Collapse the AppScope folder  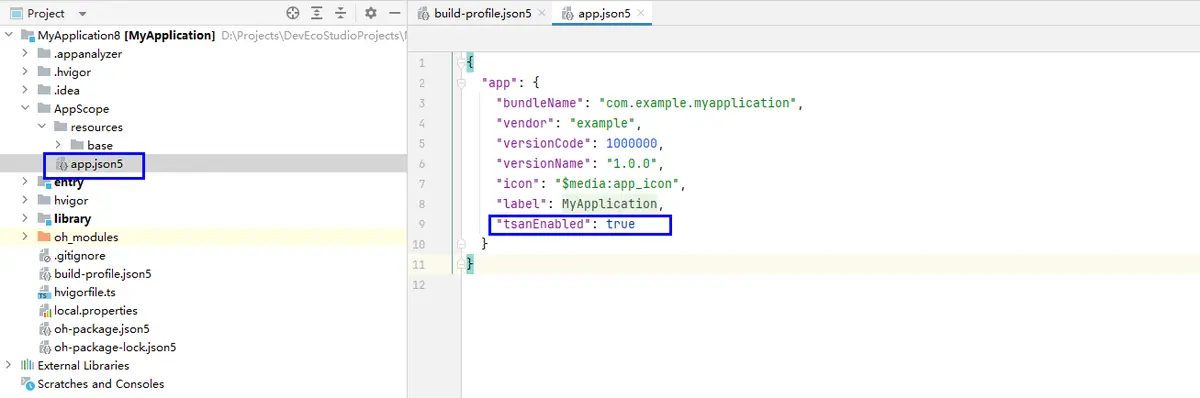26,109
